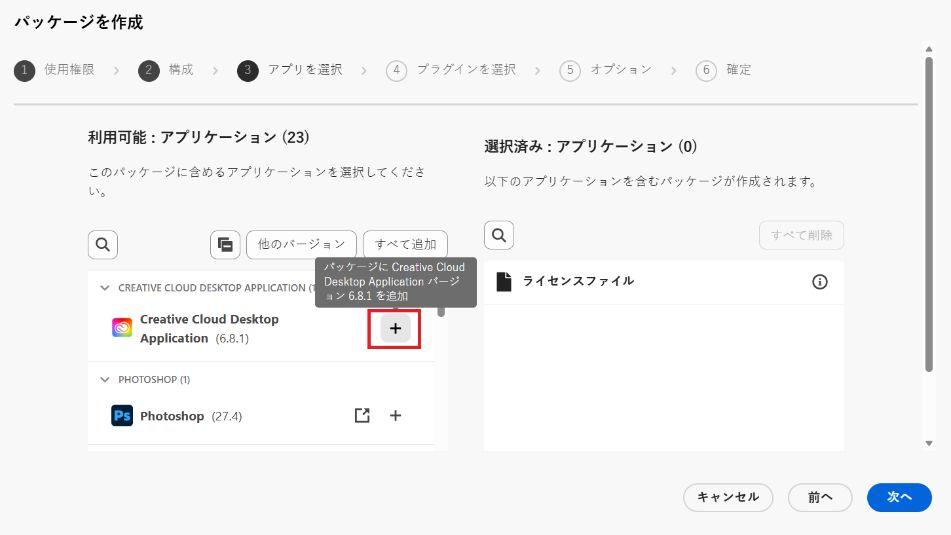
Task: Click the stacked windows icon beside 他のバージョン
Action: coord(225,244)
